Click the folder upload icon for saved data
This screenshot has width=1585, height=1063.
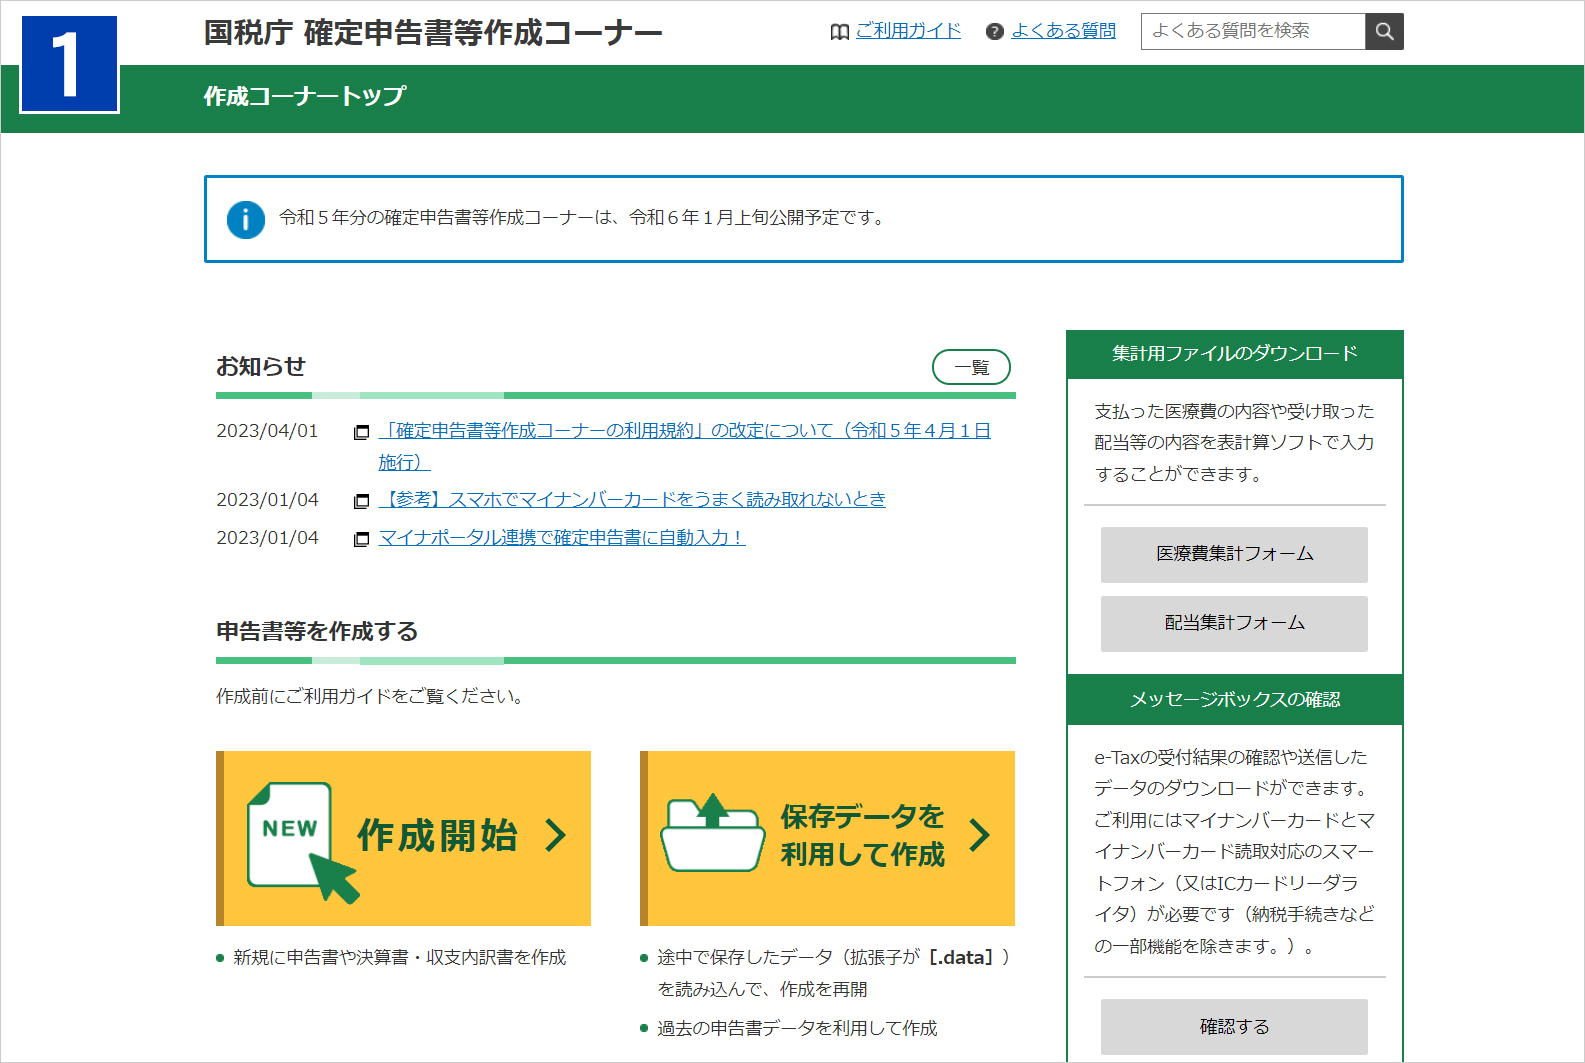(x=712, y=834)
